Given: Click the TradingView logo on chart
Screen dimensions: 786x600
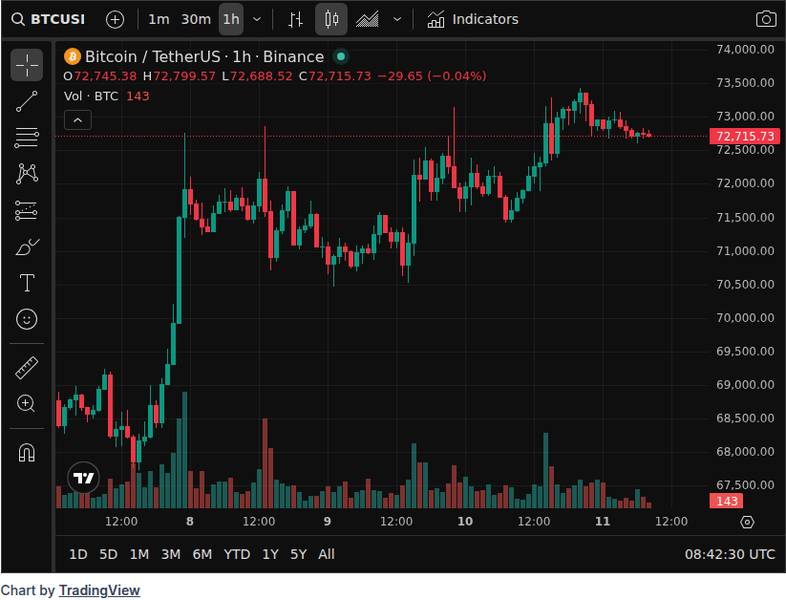Looking at the screenshot, I should [84, 478].
